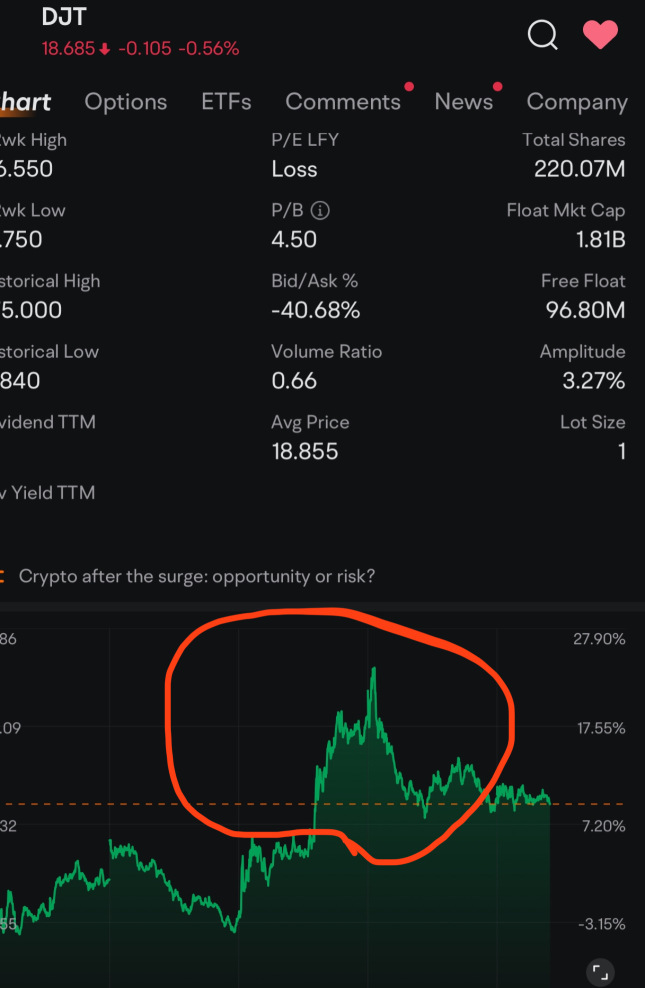Click the Total Shares 220.07M value

click(579, 169)
